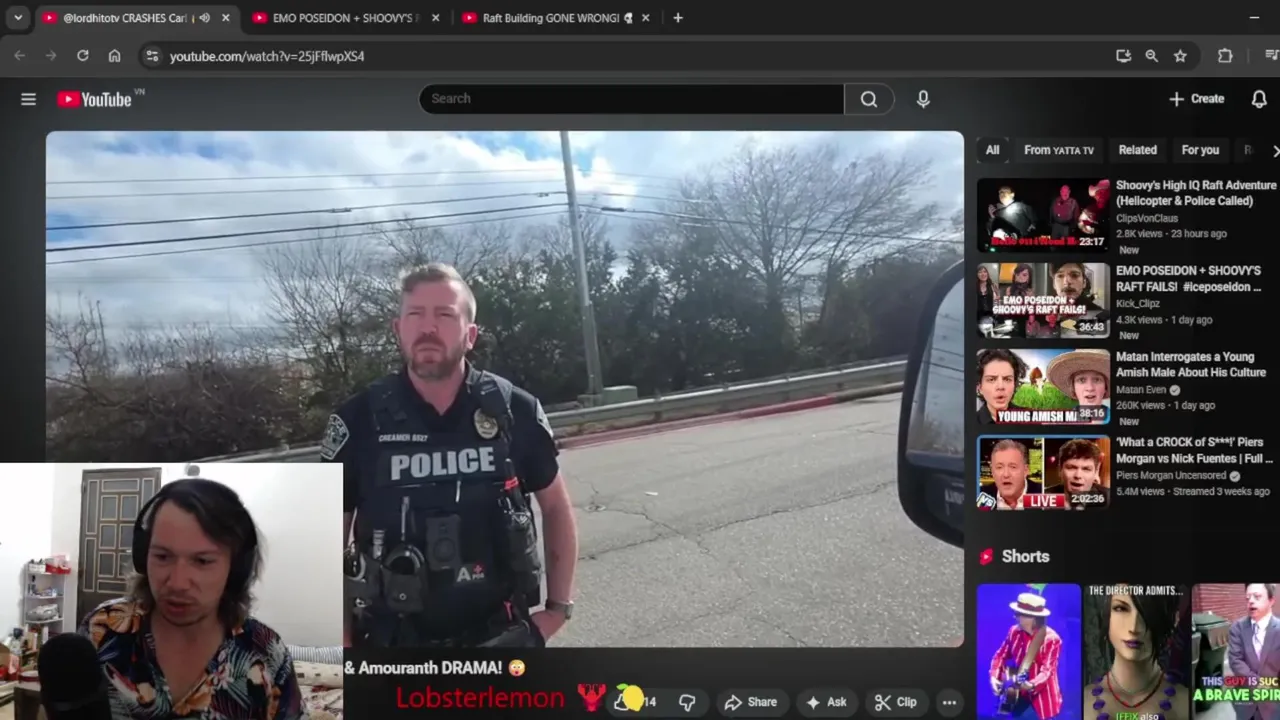Bookmark this page with the star
The height and width of the screenshot is (720, 1280).
coord(1180,56)
